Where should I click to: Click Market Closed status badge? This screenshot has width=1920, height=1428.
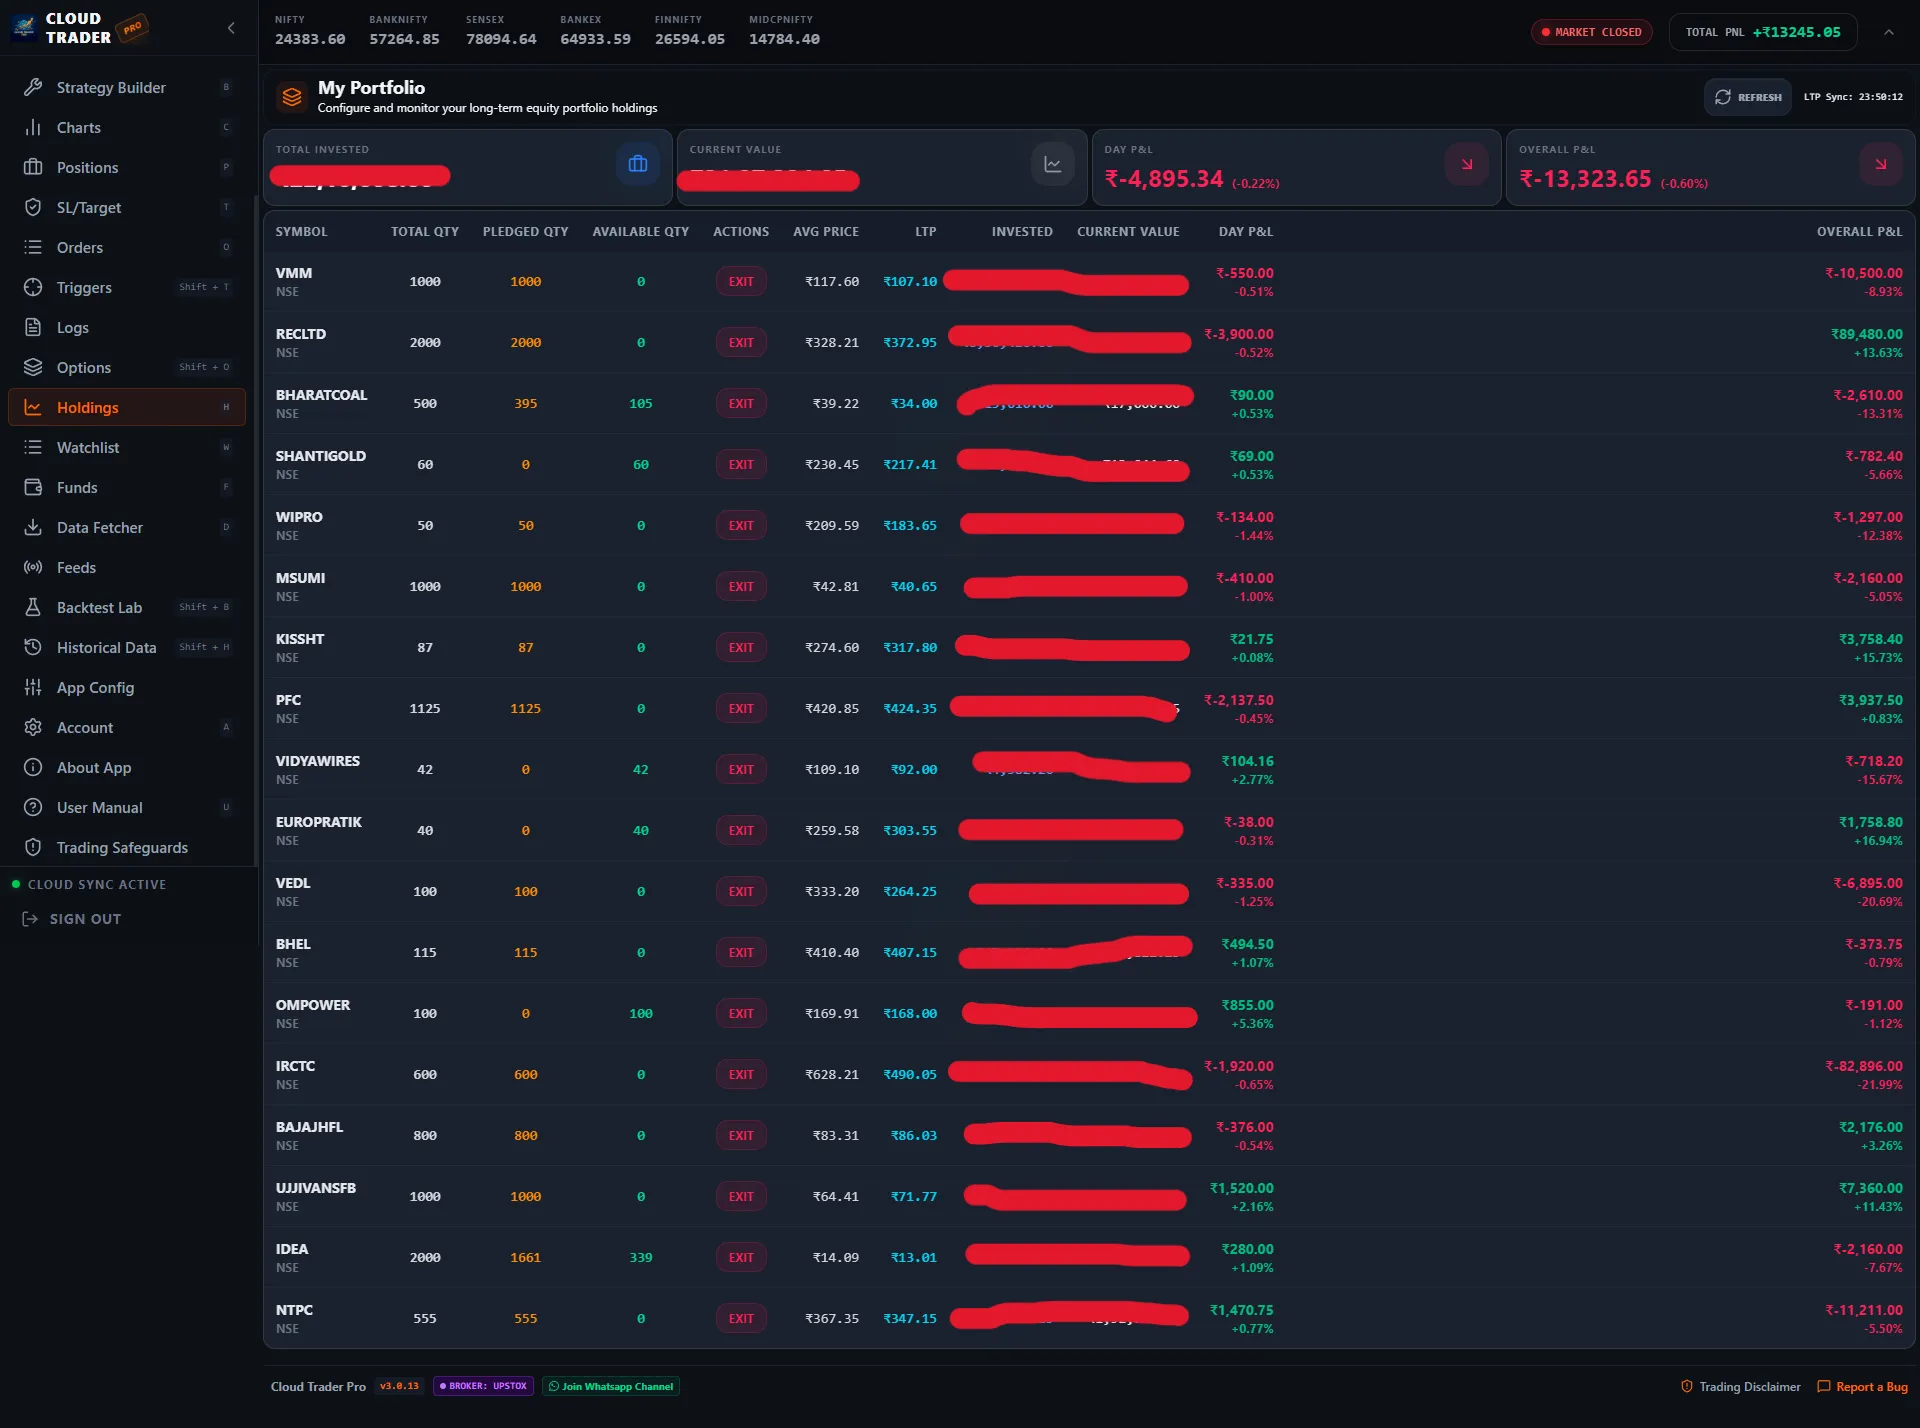click(1592, 32)
